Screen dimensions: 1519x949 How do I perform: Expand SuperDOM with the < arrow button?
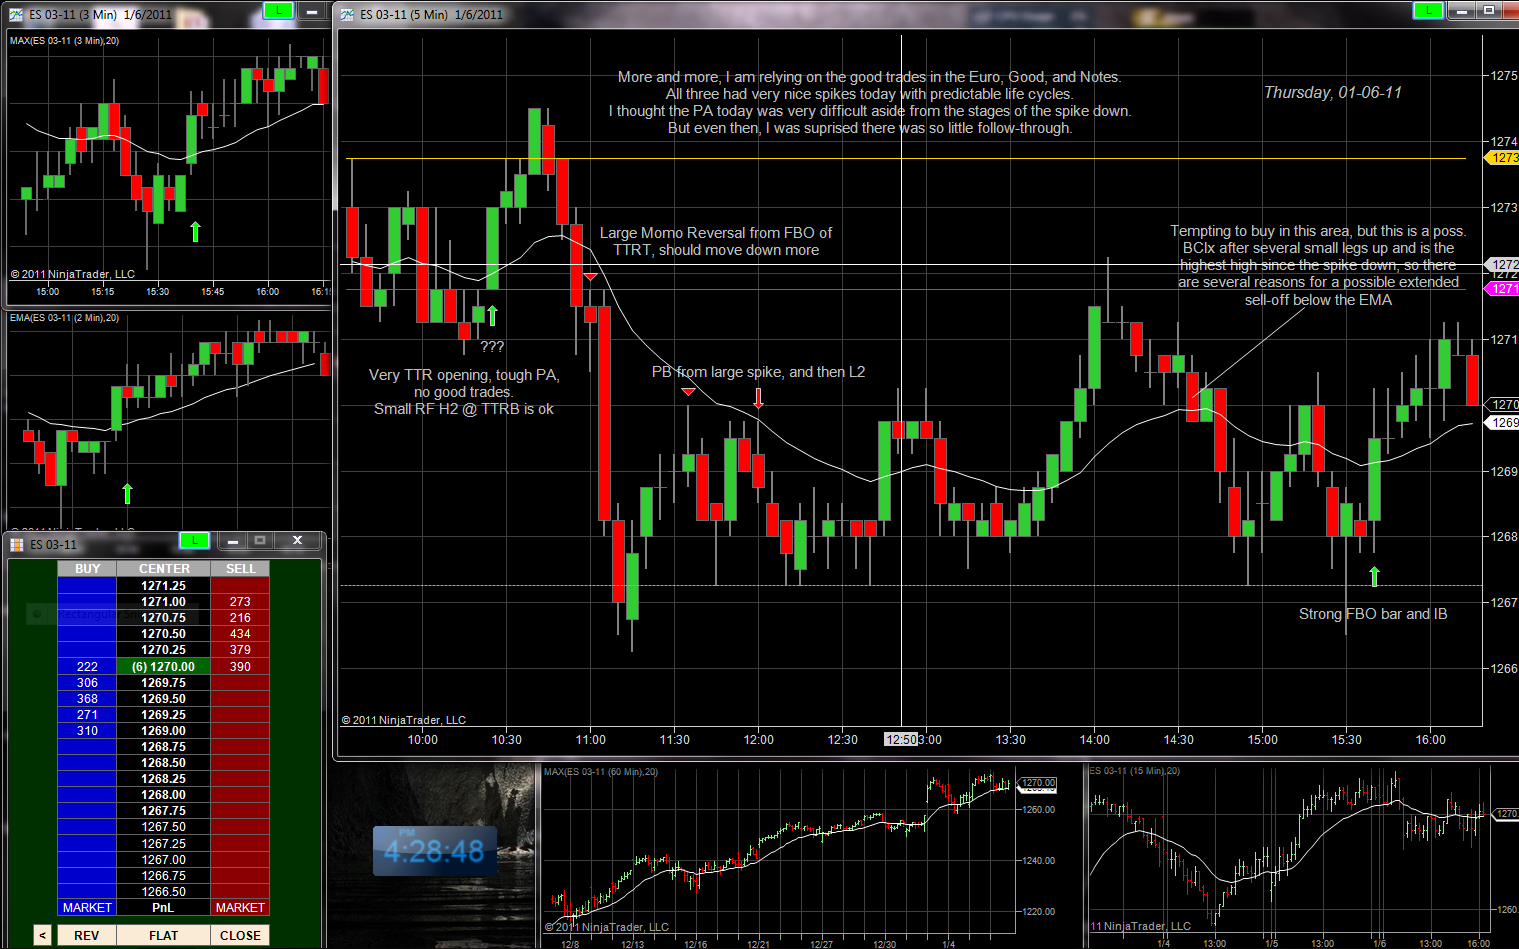(42, 936)
